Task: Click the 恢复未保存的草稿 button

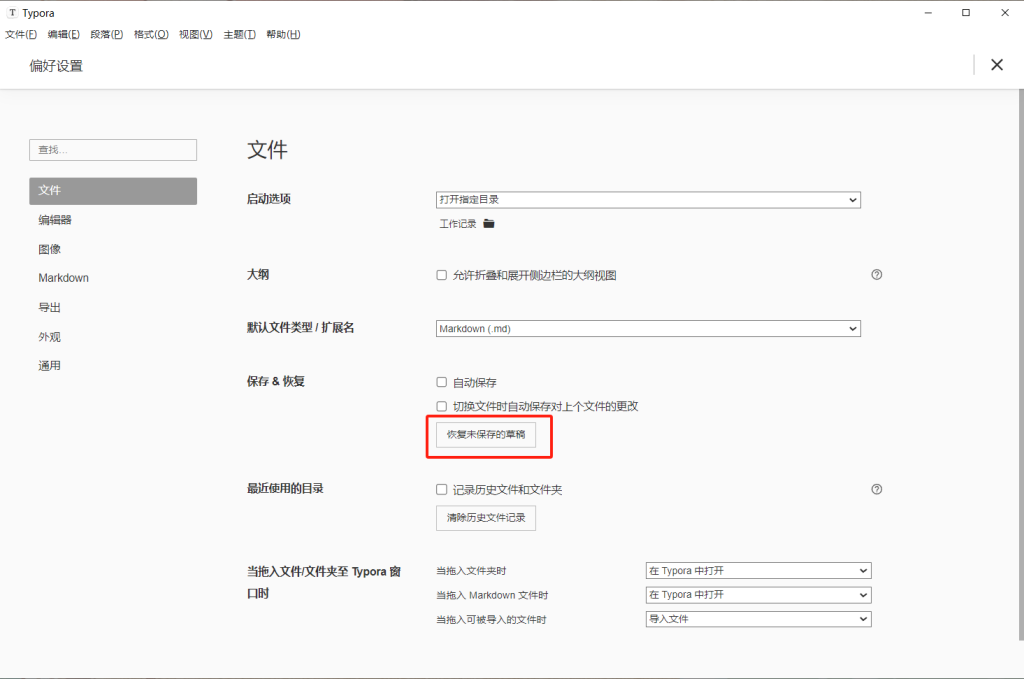Action: pyautogui.click(x=486, y=435)
